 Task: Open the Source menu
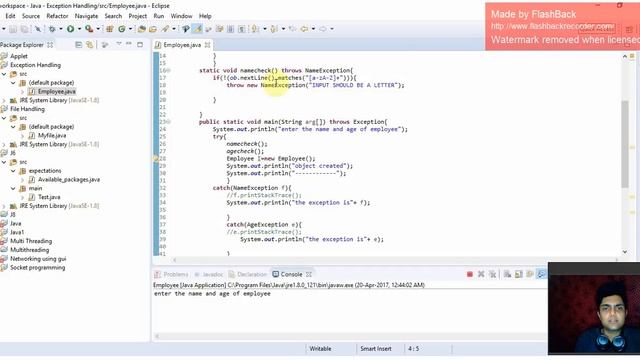pyautogui.click(x=31, y=16)
